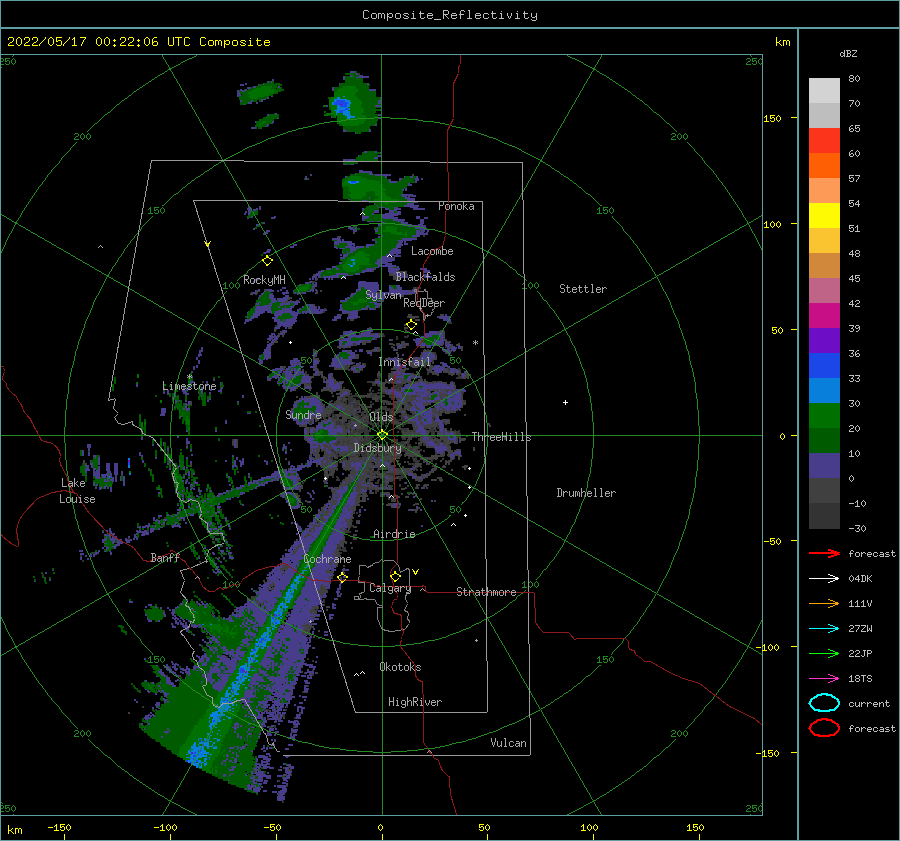Click the RockyMH label
This screenshot has height=841, width=900.
click(x=264, y=280)
